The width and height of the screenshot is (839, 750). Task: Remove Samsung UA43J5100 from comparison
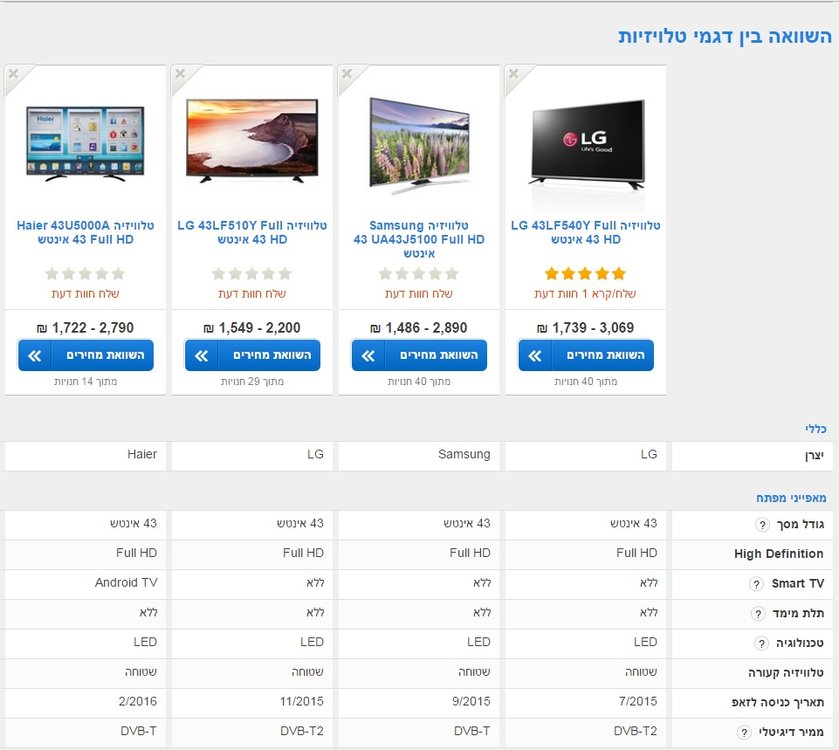click(347, 74)
